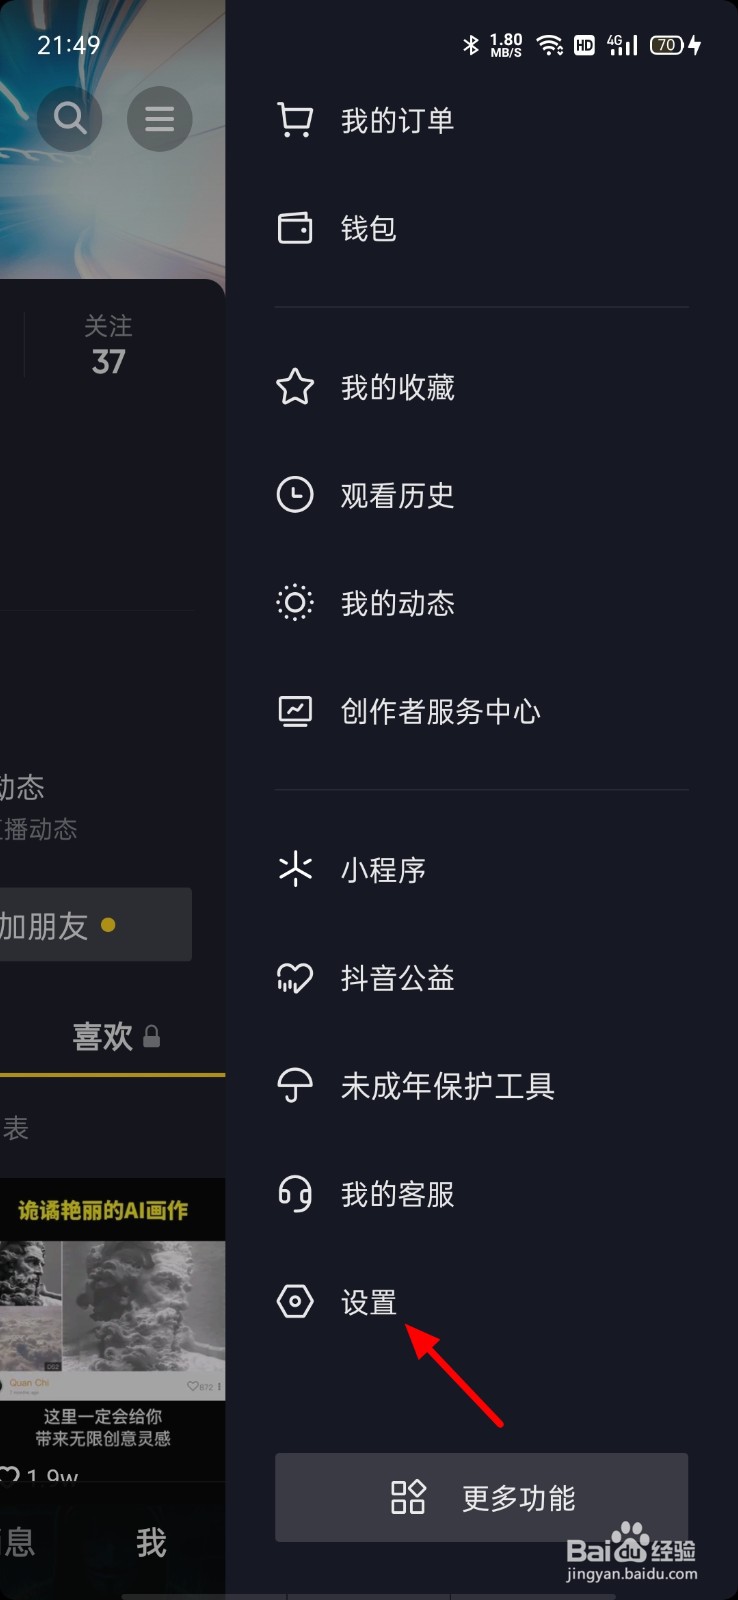
Task: Tap the sun-like icon for 我的动态
Action: [295, 603]
